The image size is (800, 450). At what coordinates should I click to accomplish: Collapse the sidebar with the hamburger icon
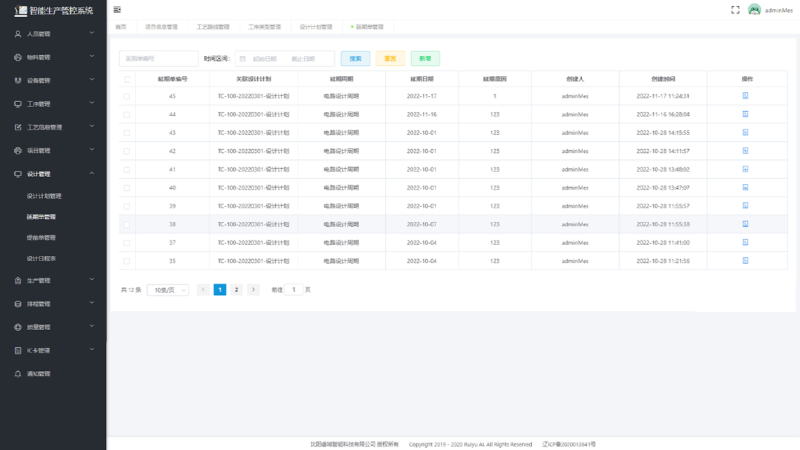pos(117,9)
